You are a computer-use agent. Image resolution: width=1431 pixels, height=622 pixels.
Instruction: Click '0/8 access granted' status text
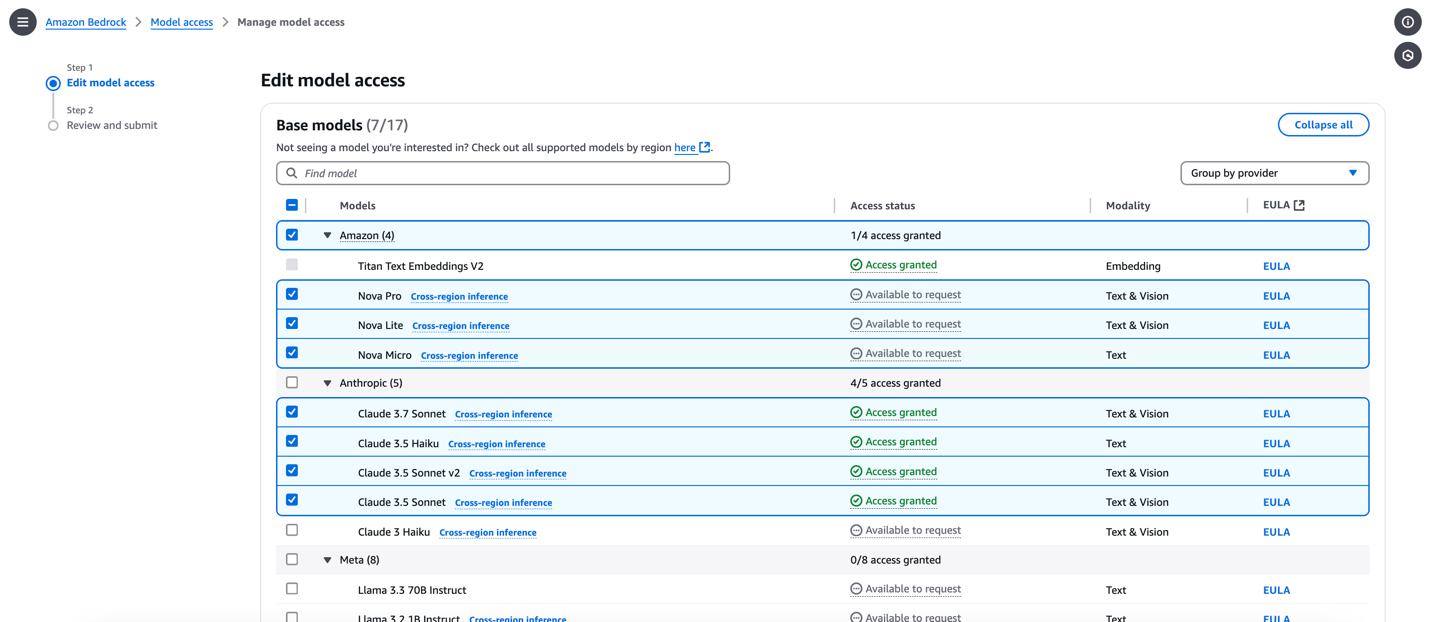point(895,560)
